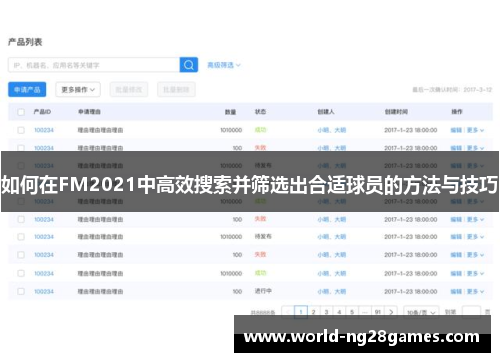Click creator 小明、大明 in the first row
The height and width of the screenshot is (362, 500).
click(332, 130)
